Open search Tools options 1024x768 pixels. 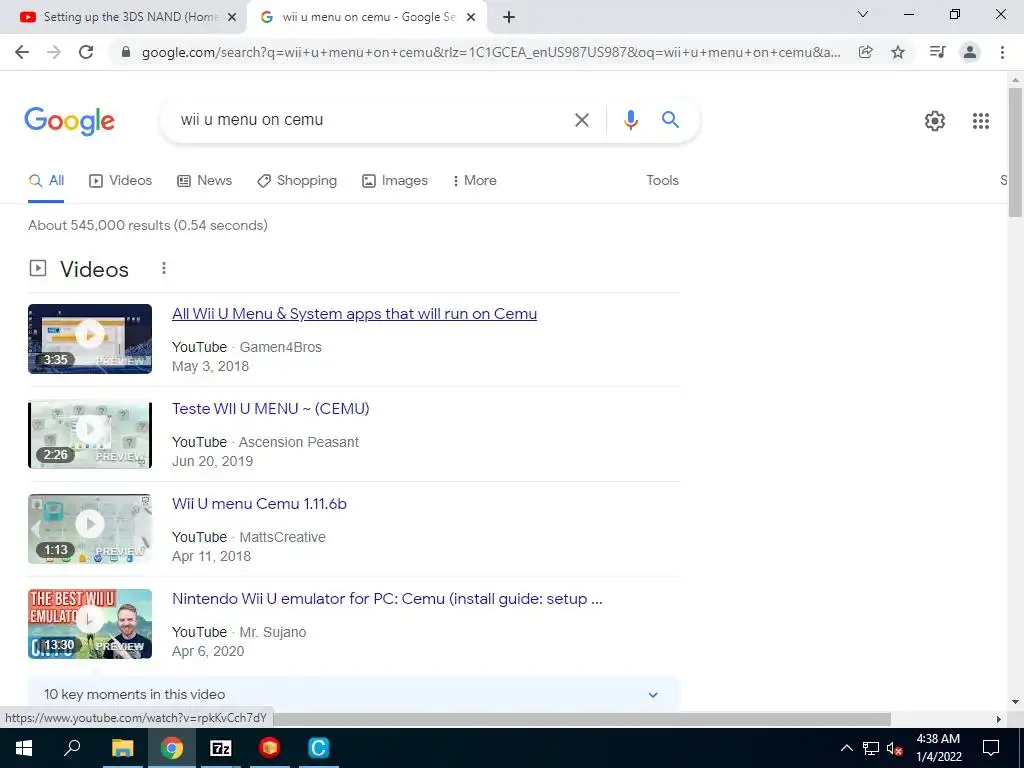[x=662, y=180]
